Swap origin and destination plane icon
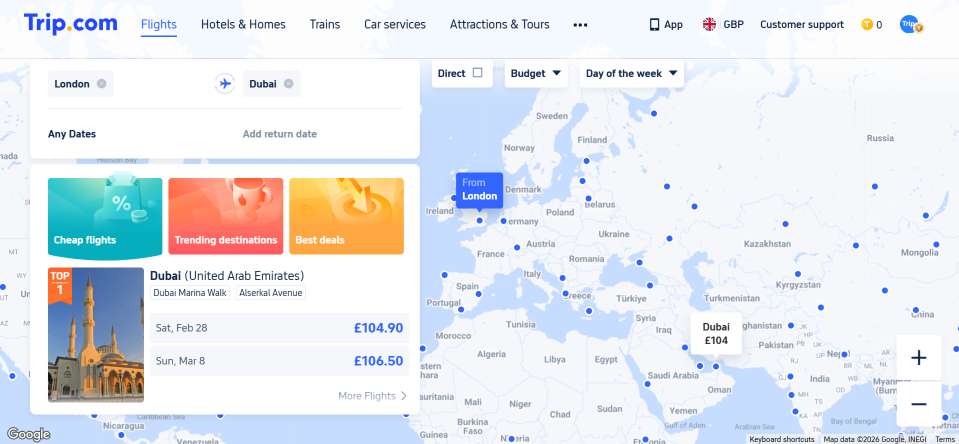This screenshot has height=444, width=959. [225, 84]
